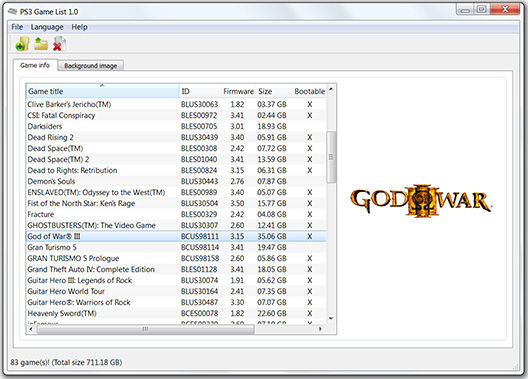Select the Fracture game row
The image size is (528, 379).
176,214
